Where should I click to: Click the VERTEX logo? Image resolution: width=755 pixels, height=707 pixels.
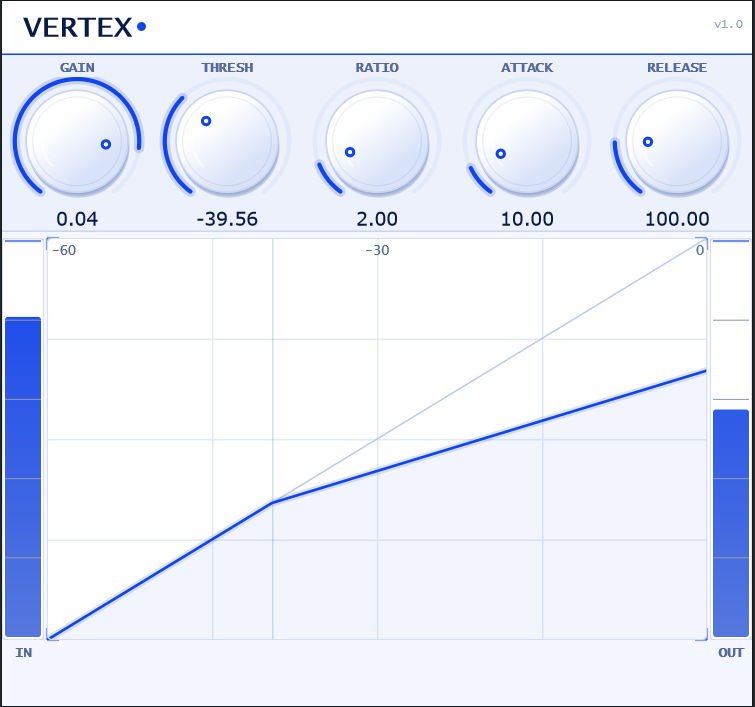pos(85,27)
